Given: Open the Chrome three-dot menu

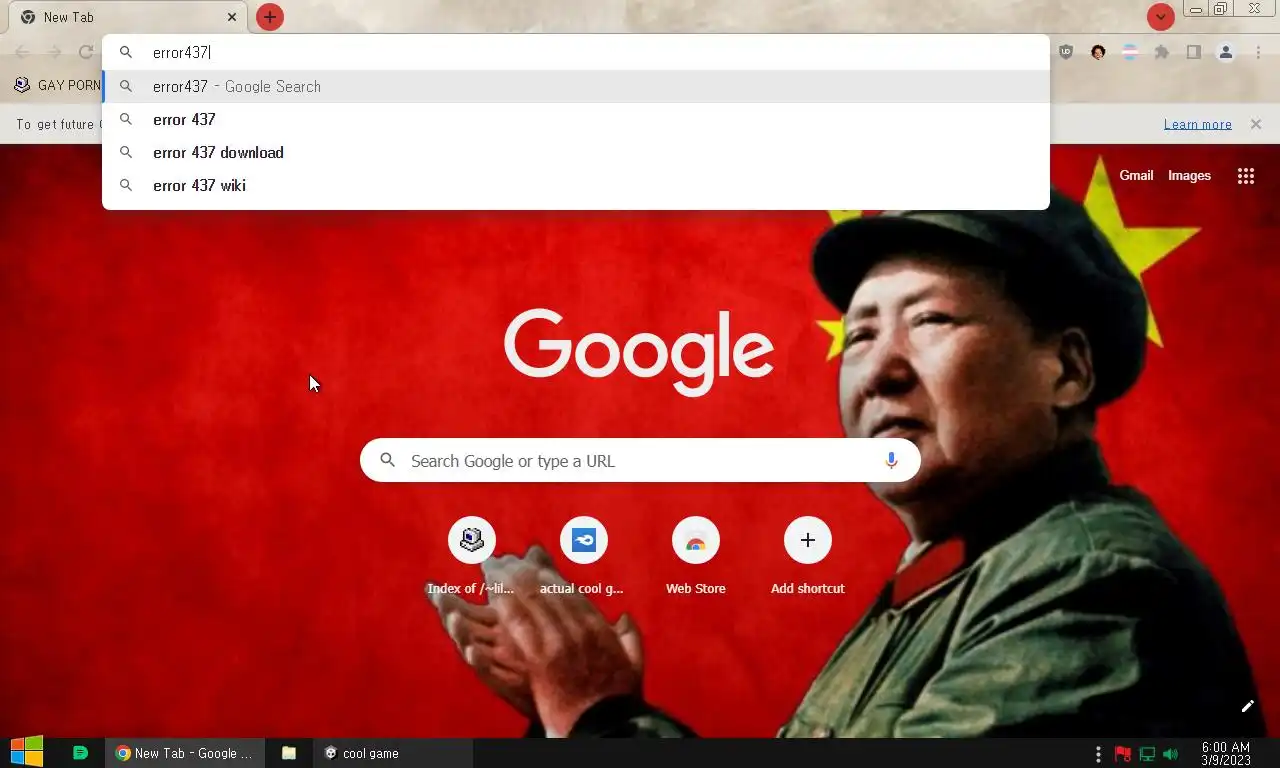Looking at the screenshot, I should [1258, 52].
